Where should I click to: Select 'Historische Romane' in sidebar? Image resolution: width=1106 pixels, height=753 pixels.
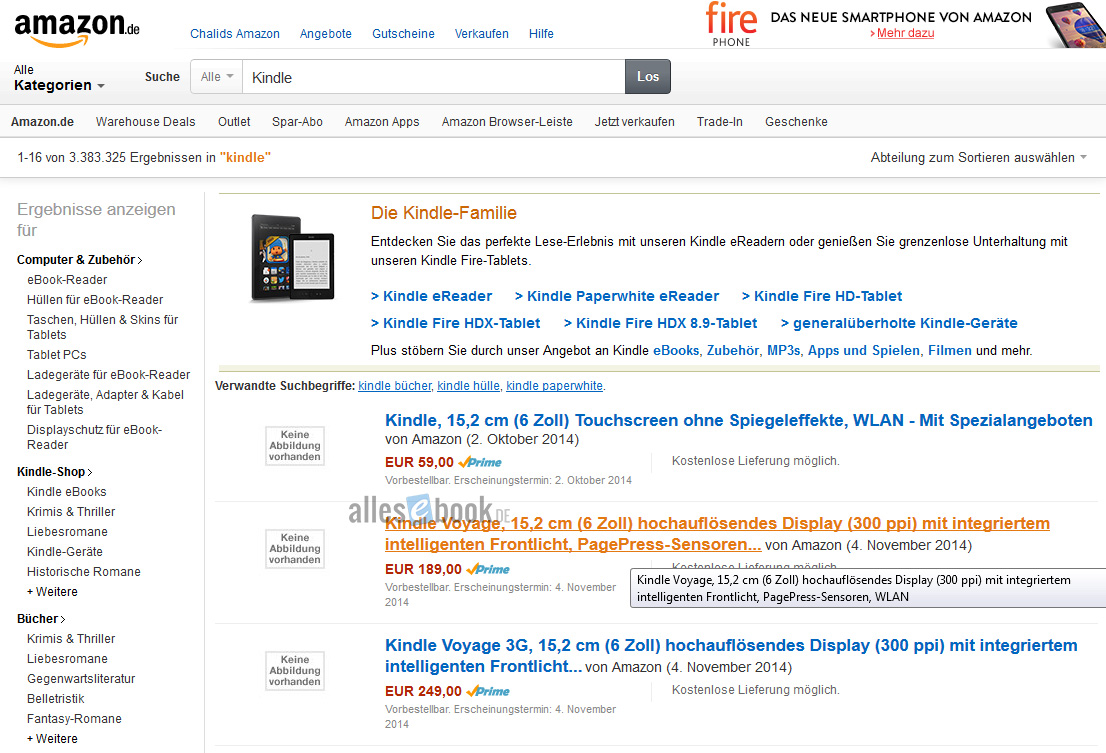click(x=83, y=571)
